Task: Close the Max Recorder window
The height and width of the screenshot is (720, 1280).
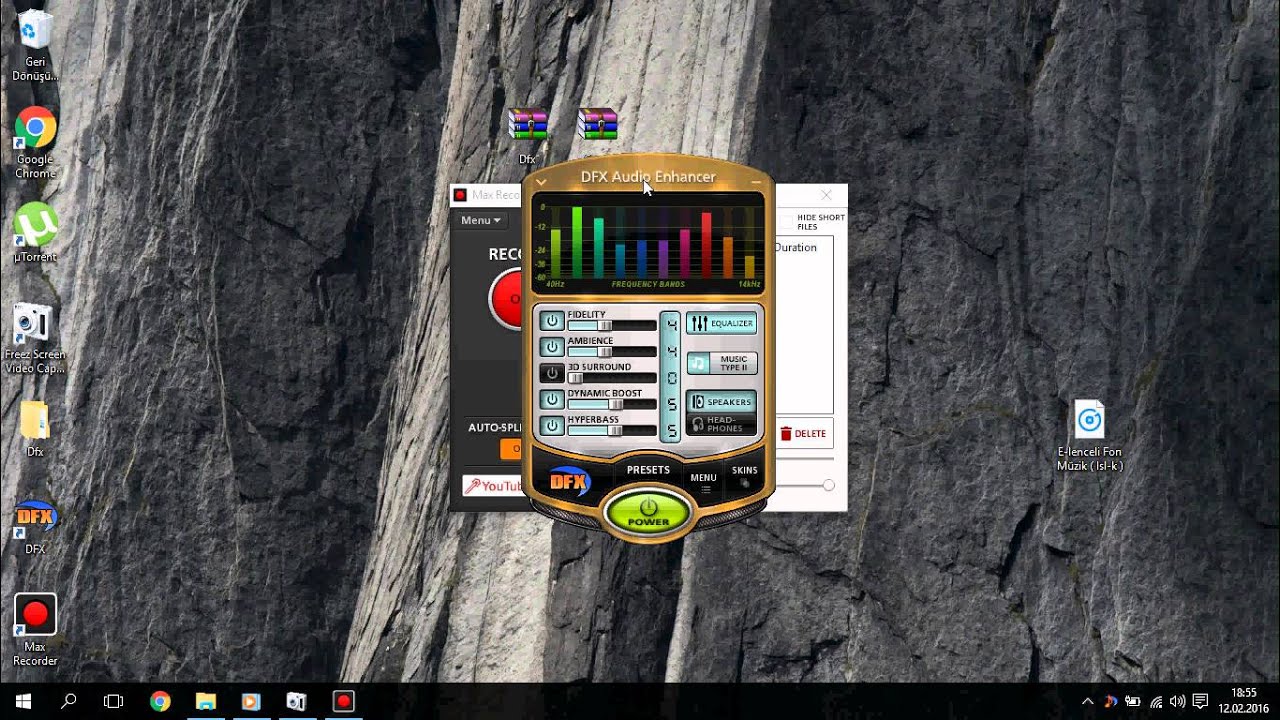Action: pos(826,195)
